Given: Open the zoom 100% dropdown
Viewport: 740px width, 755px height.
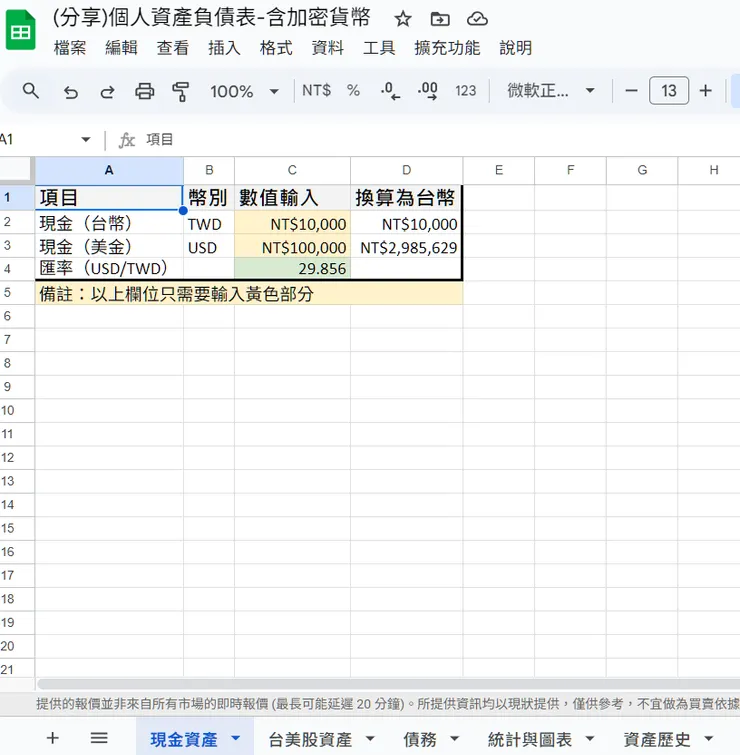Looking at the screenshot, I should (245, 91).
